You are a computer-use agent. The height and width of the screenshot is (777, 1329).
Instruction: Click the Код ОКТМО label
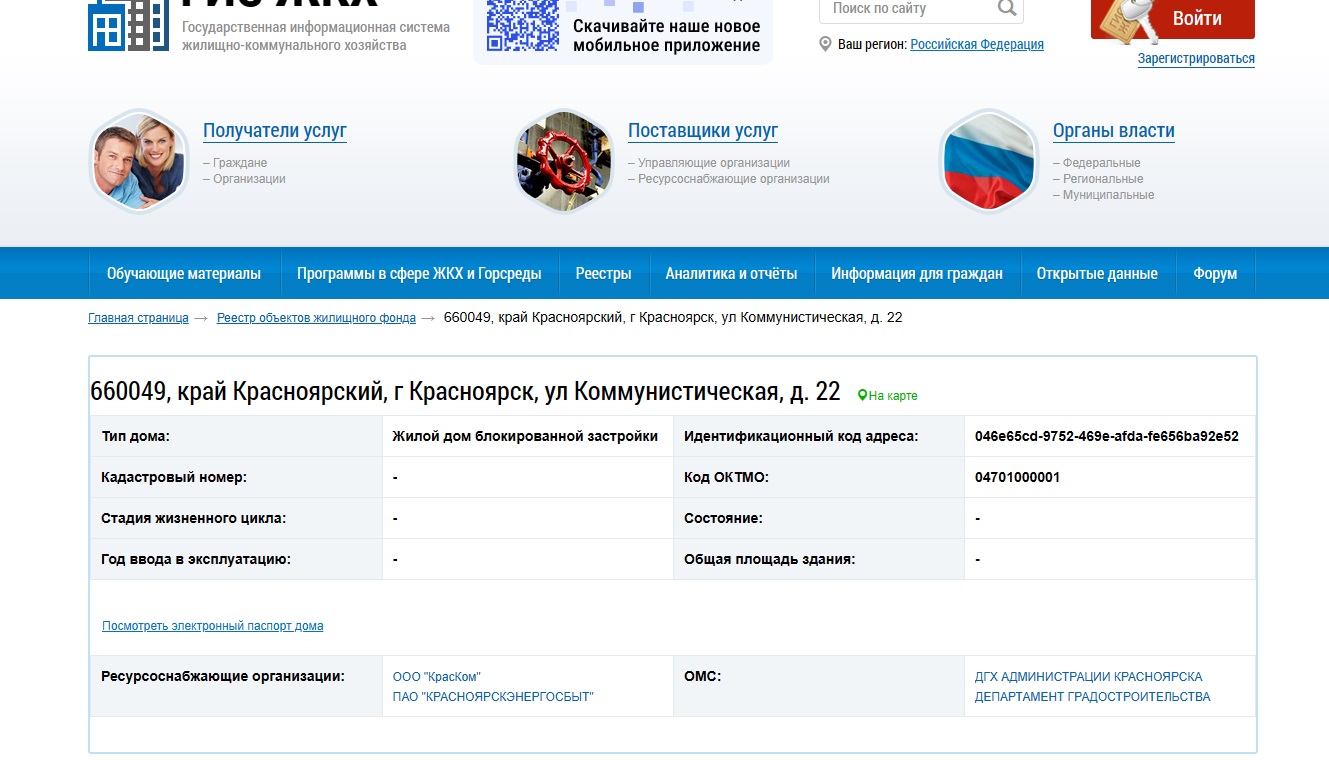726,477
